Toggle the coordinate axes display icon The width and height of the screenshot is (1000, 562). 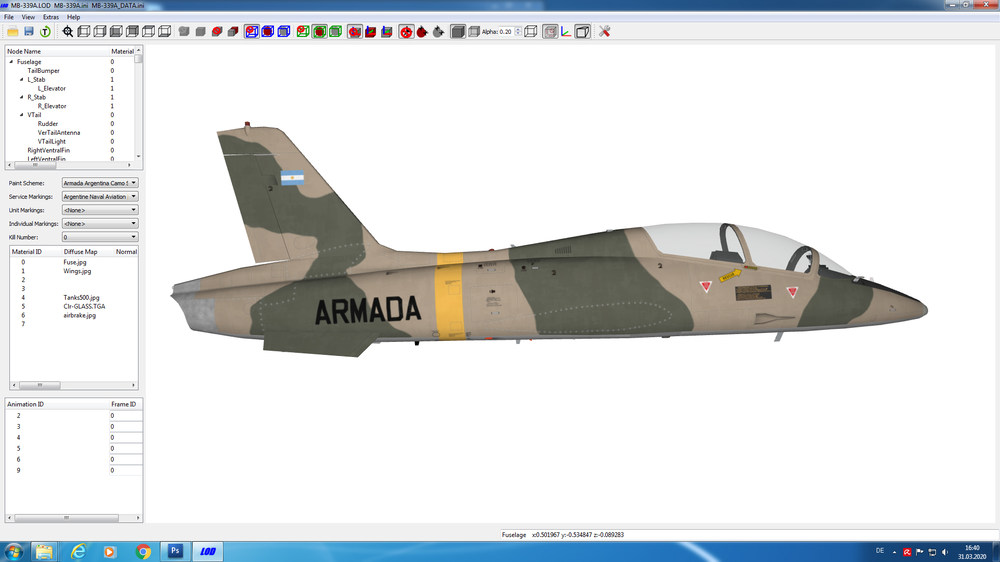[x=566, y=31]
